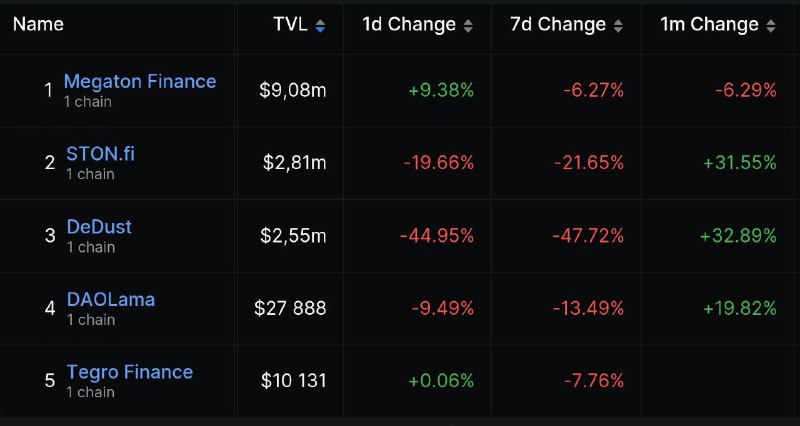Click the 7d Change header label

558,24
